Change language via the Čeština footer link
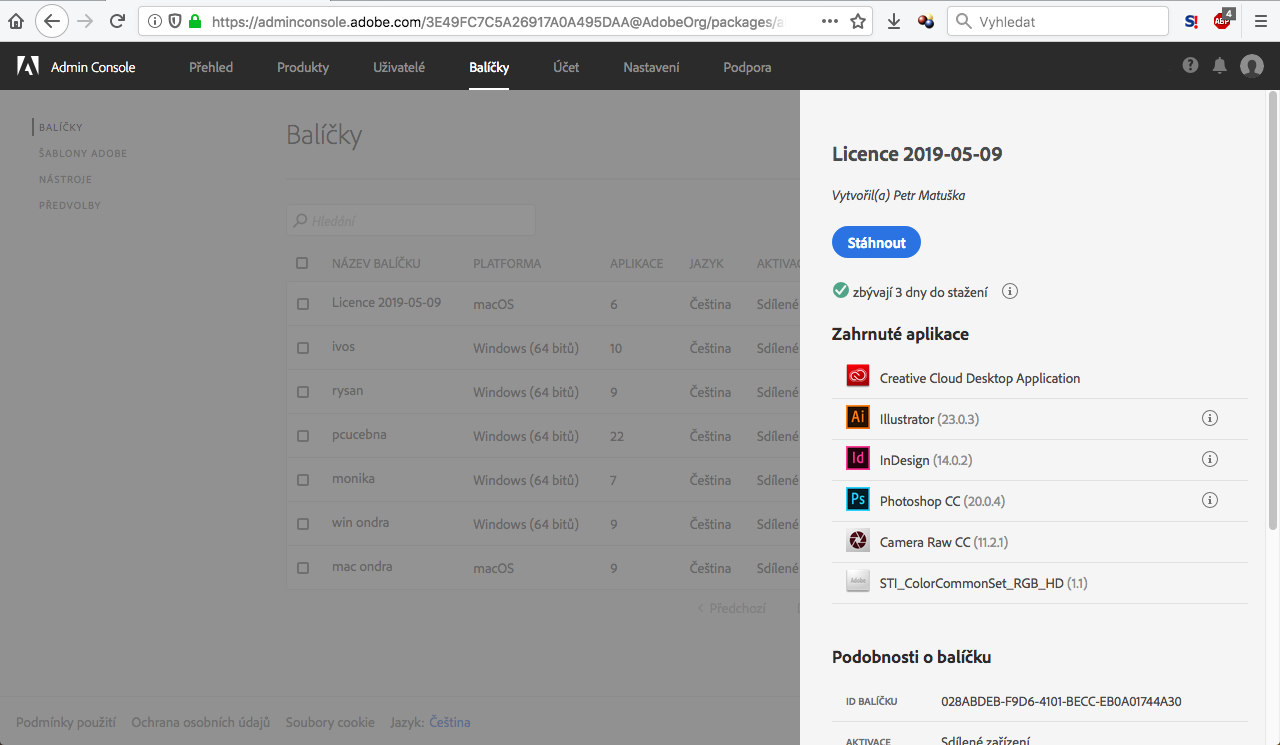1280x745 pixels. [450, 722]
